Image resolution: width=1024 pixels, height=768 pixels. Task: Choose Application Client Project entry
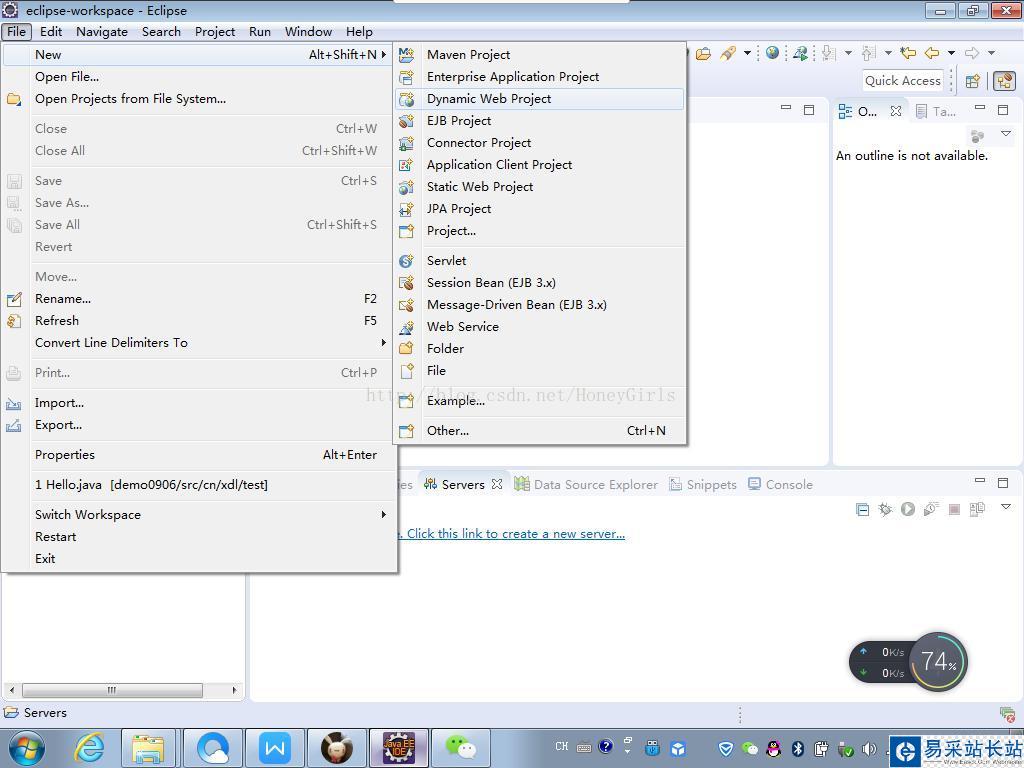[539, 165]
